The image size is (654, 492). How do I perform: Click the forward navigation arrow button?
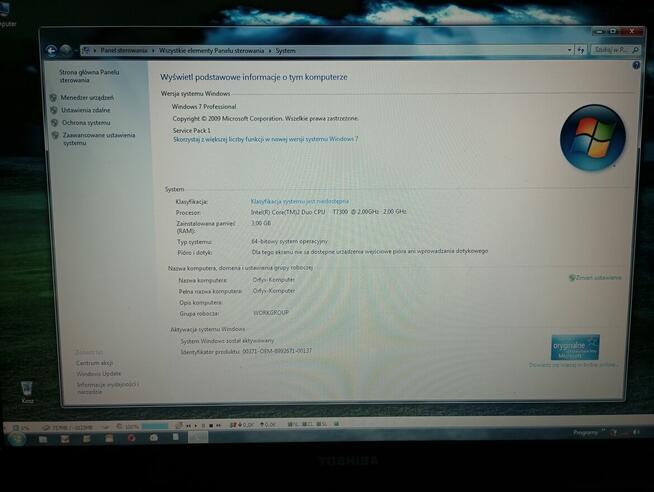(x=65, y=50)
